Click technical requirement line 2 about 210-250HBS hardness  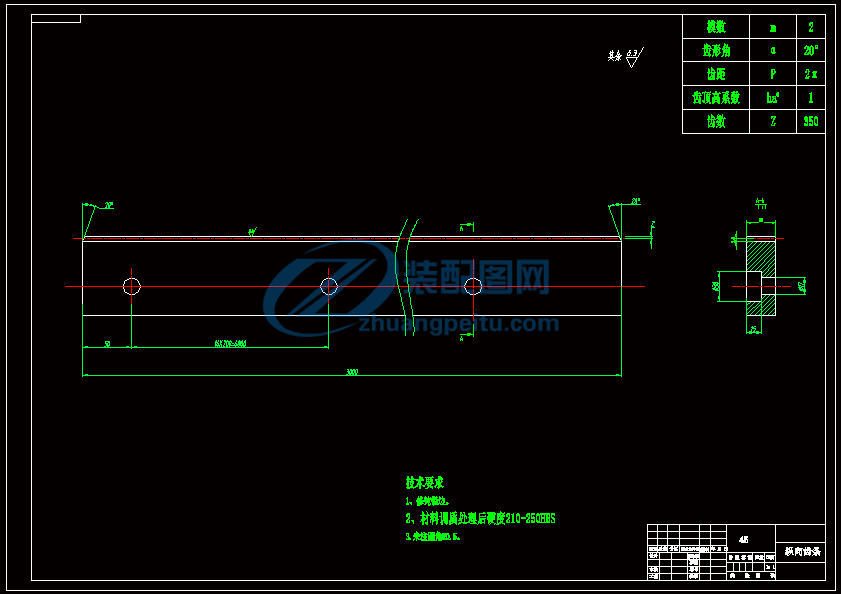coord(481,518)
